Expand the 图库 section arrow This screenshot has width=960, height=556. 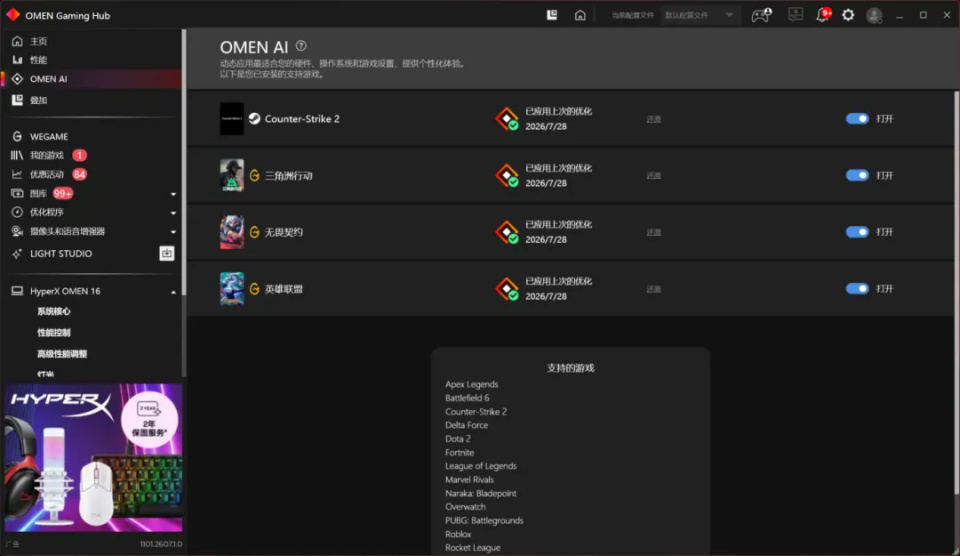coord(173,194)
